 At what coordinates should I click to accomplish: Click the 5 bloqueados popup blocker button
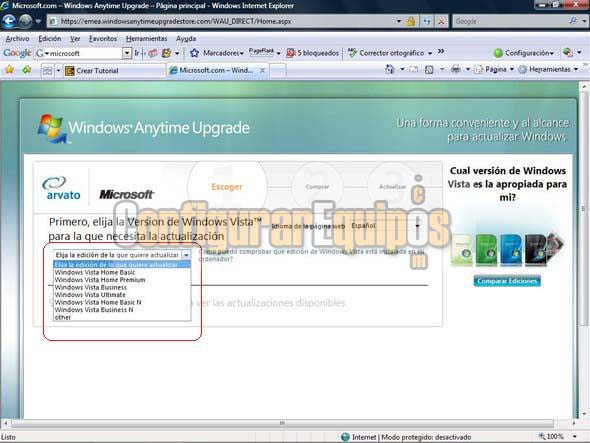click(x=313, y=53)
